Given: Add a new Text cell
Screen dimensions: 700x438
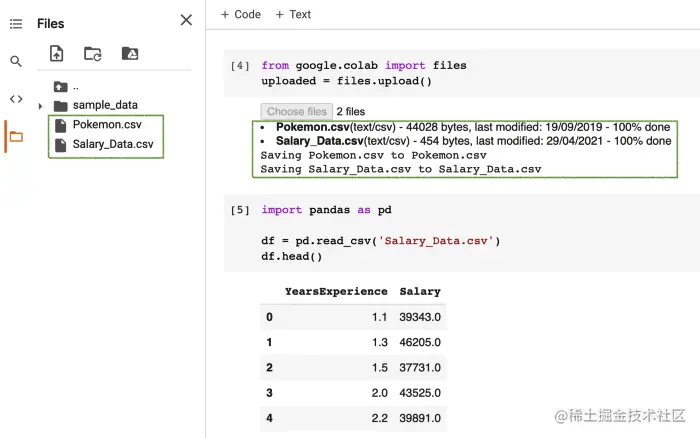Looking at the screenshot, I should click(x=293, y=14).
